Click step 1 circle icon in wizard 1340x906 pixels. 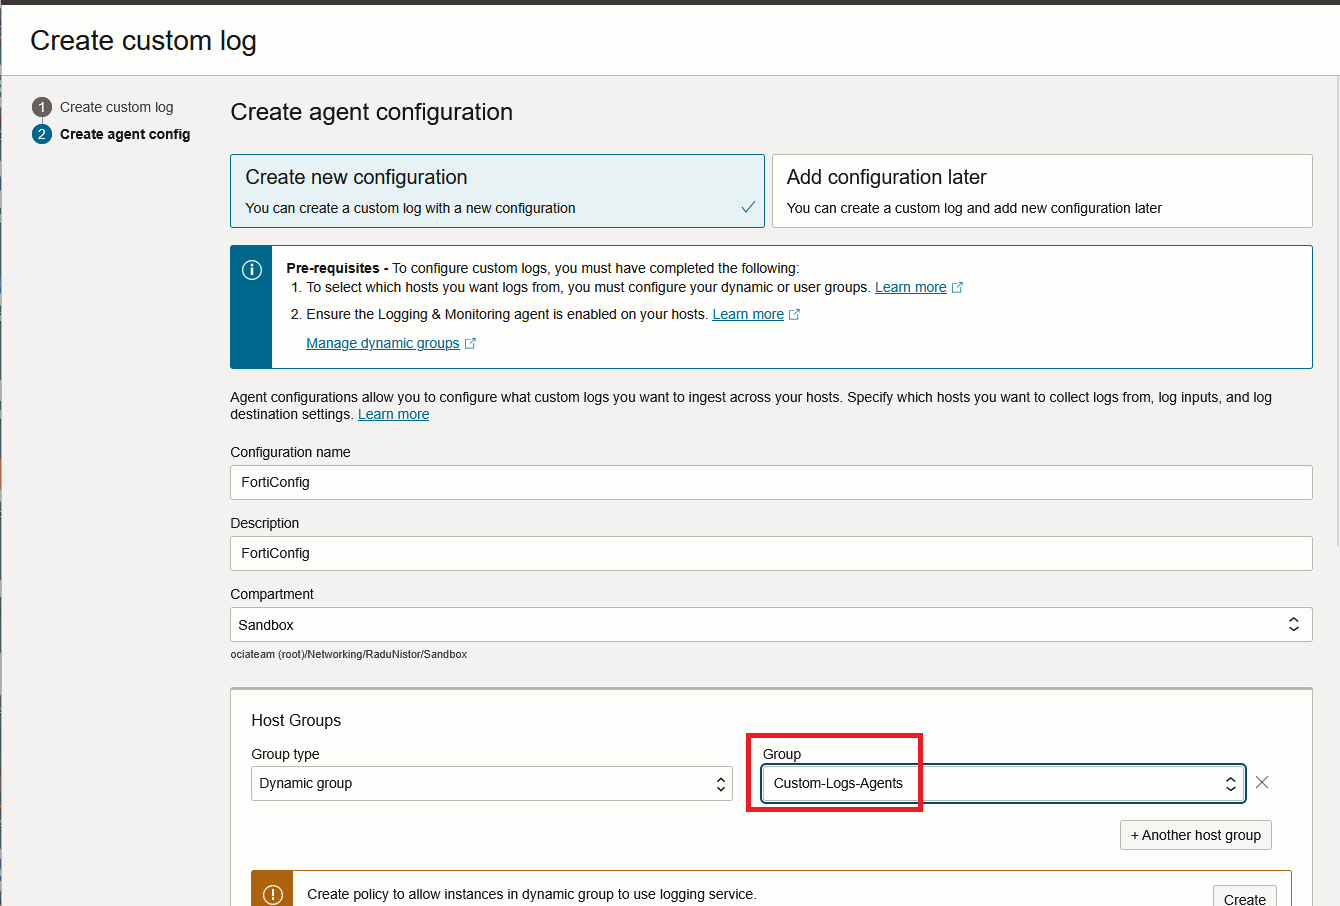coord(42,107)
